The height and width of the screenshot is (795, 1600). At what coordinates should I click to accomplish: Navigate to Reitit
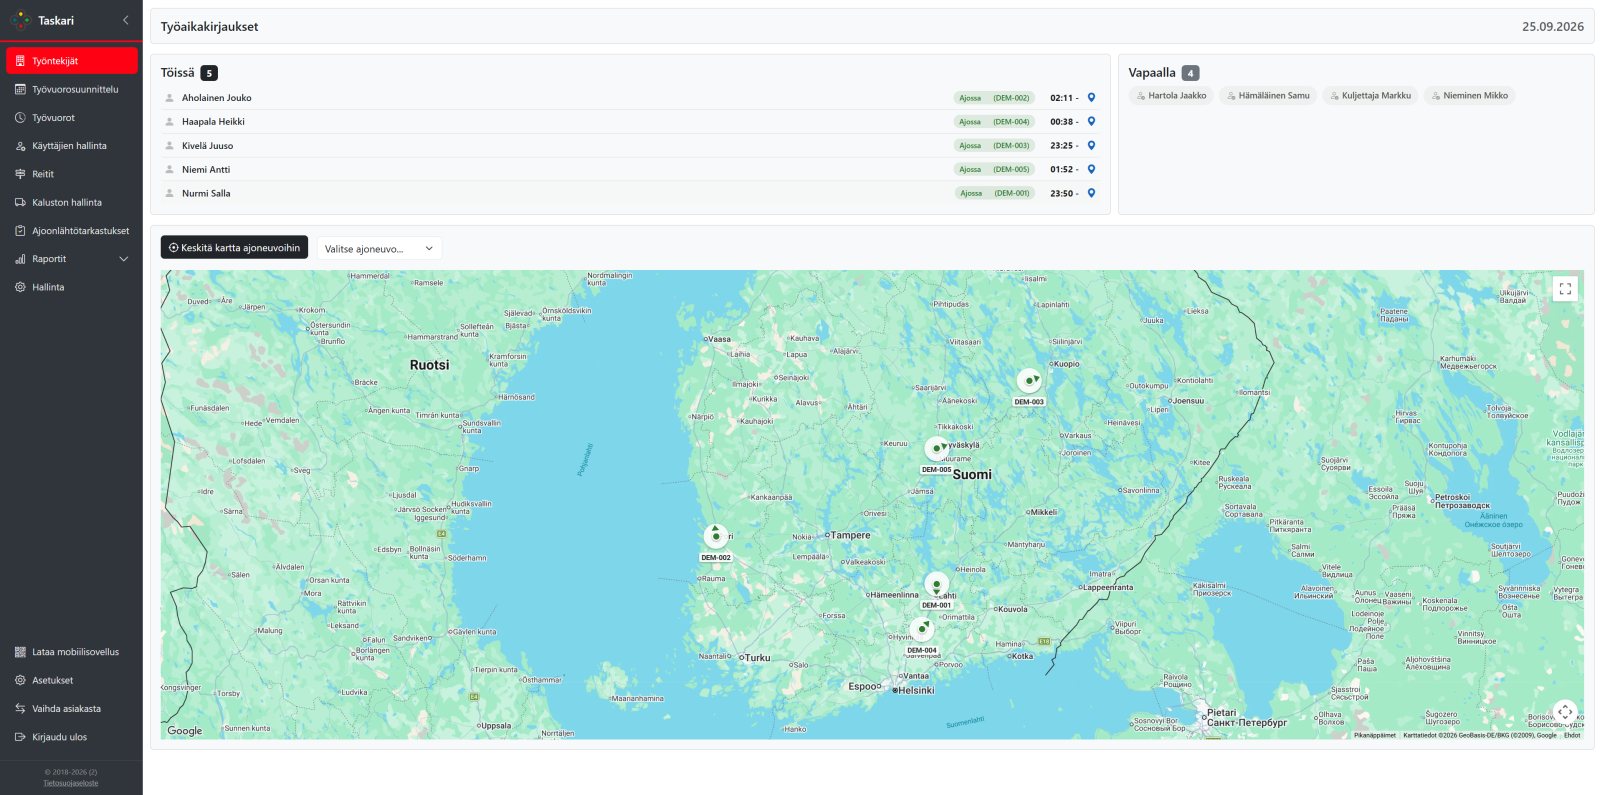(71, 174)
